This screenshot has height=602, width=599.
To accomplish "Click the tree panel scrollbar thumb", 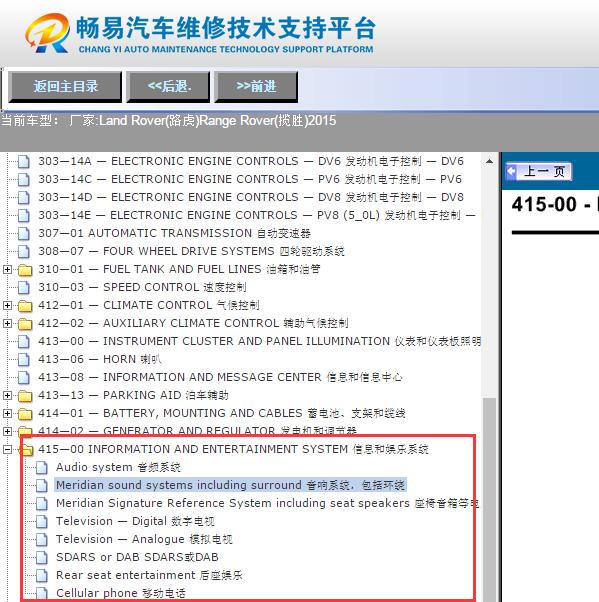I will coord(489,499).
